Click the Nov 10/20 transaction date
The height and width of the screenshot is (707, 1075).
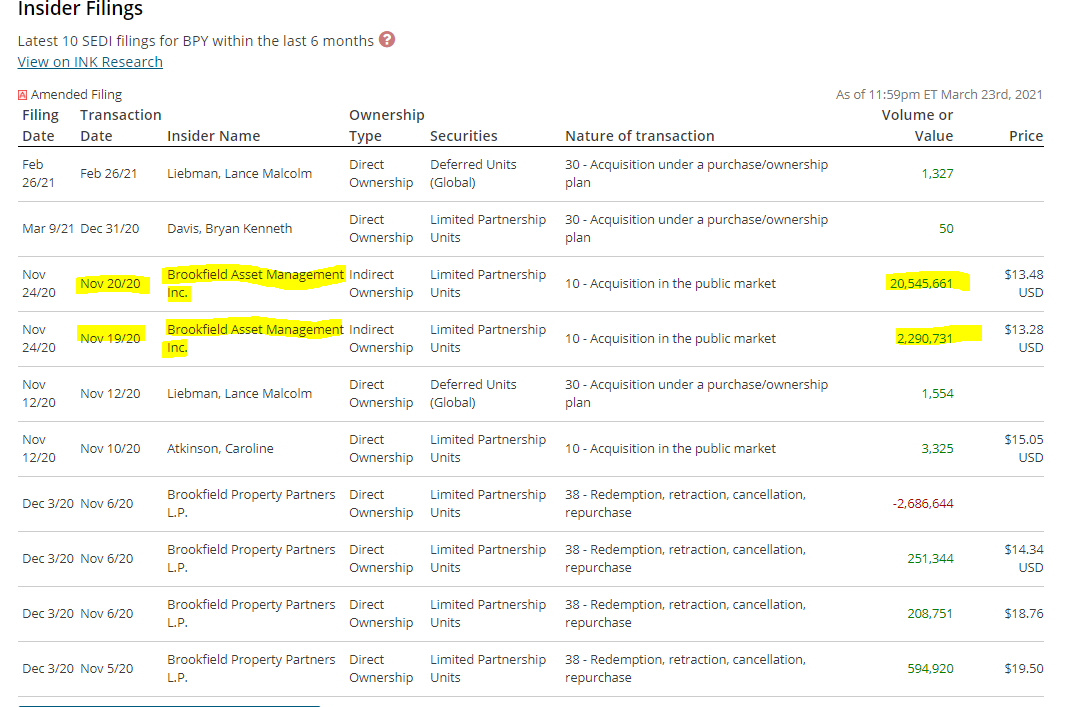click(x=110, y=448)
